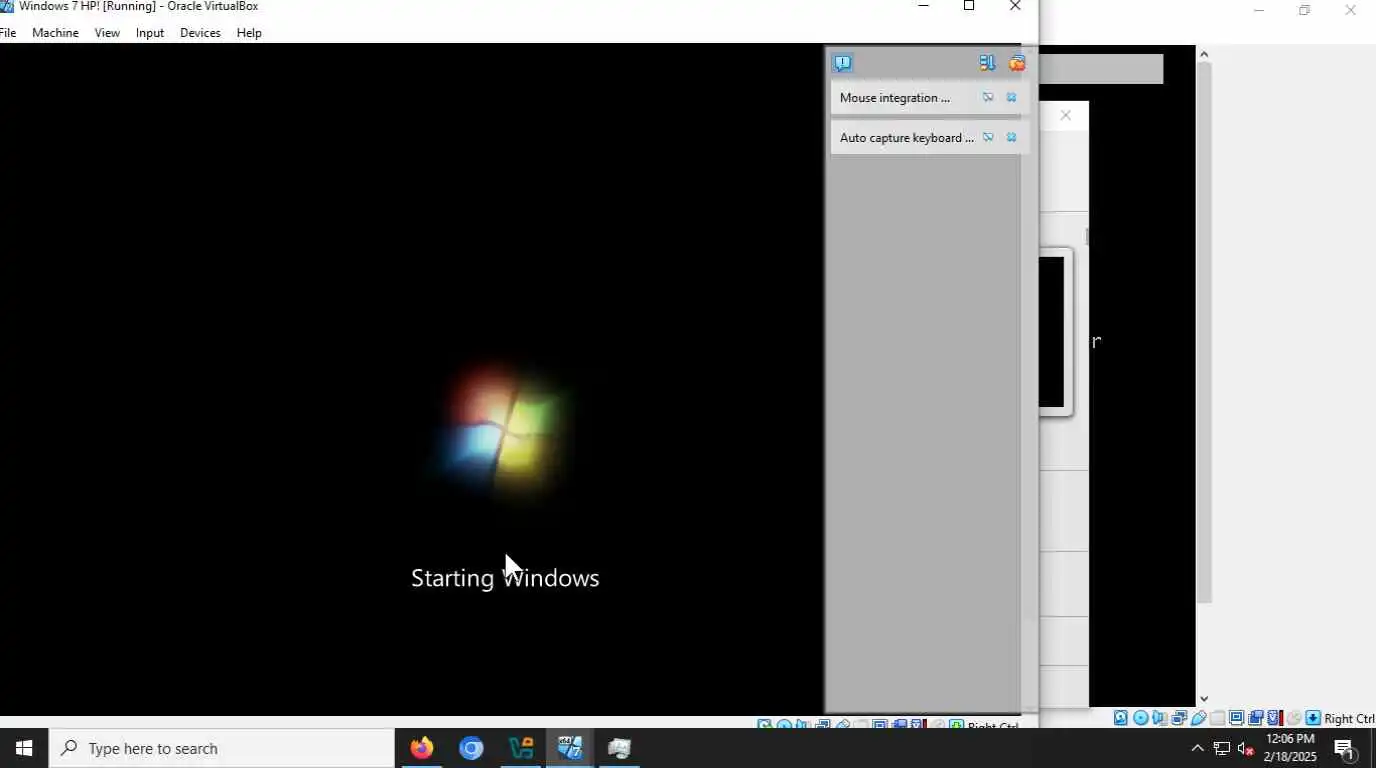Open the Help menu
This screenshot has height=768, width=1376.
(249, 33)
